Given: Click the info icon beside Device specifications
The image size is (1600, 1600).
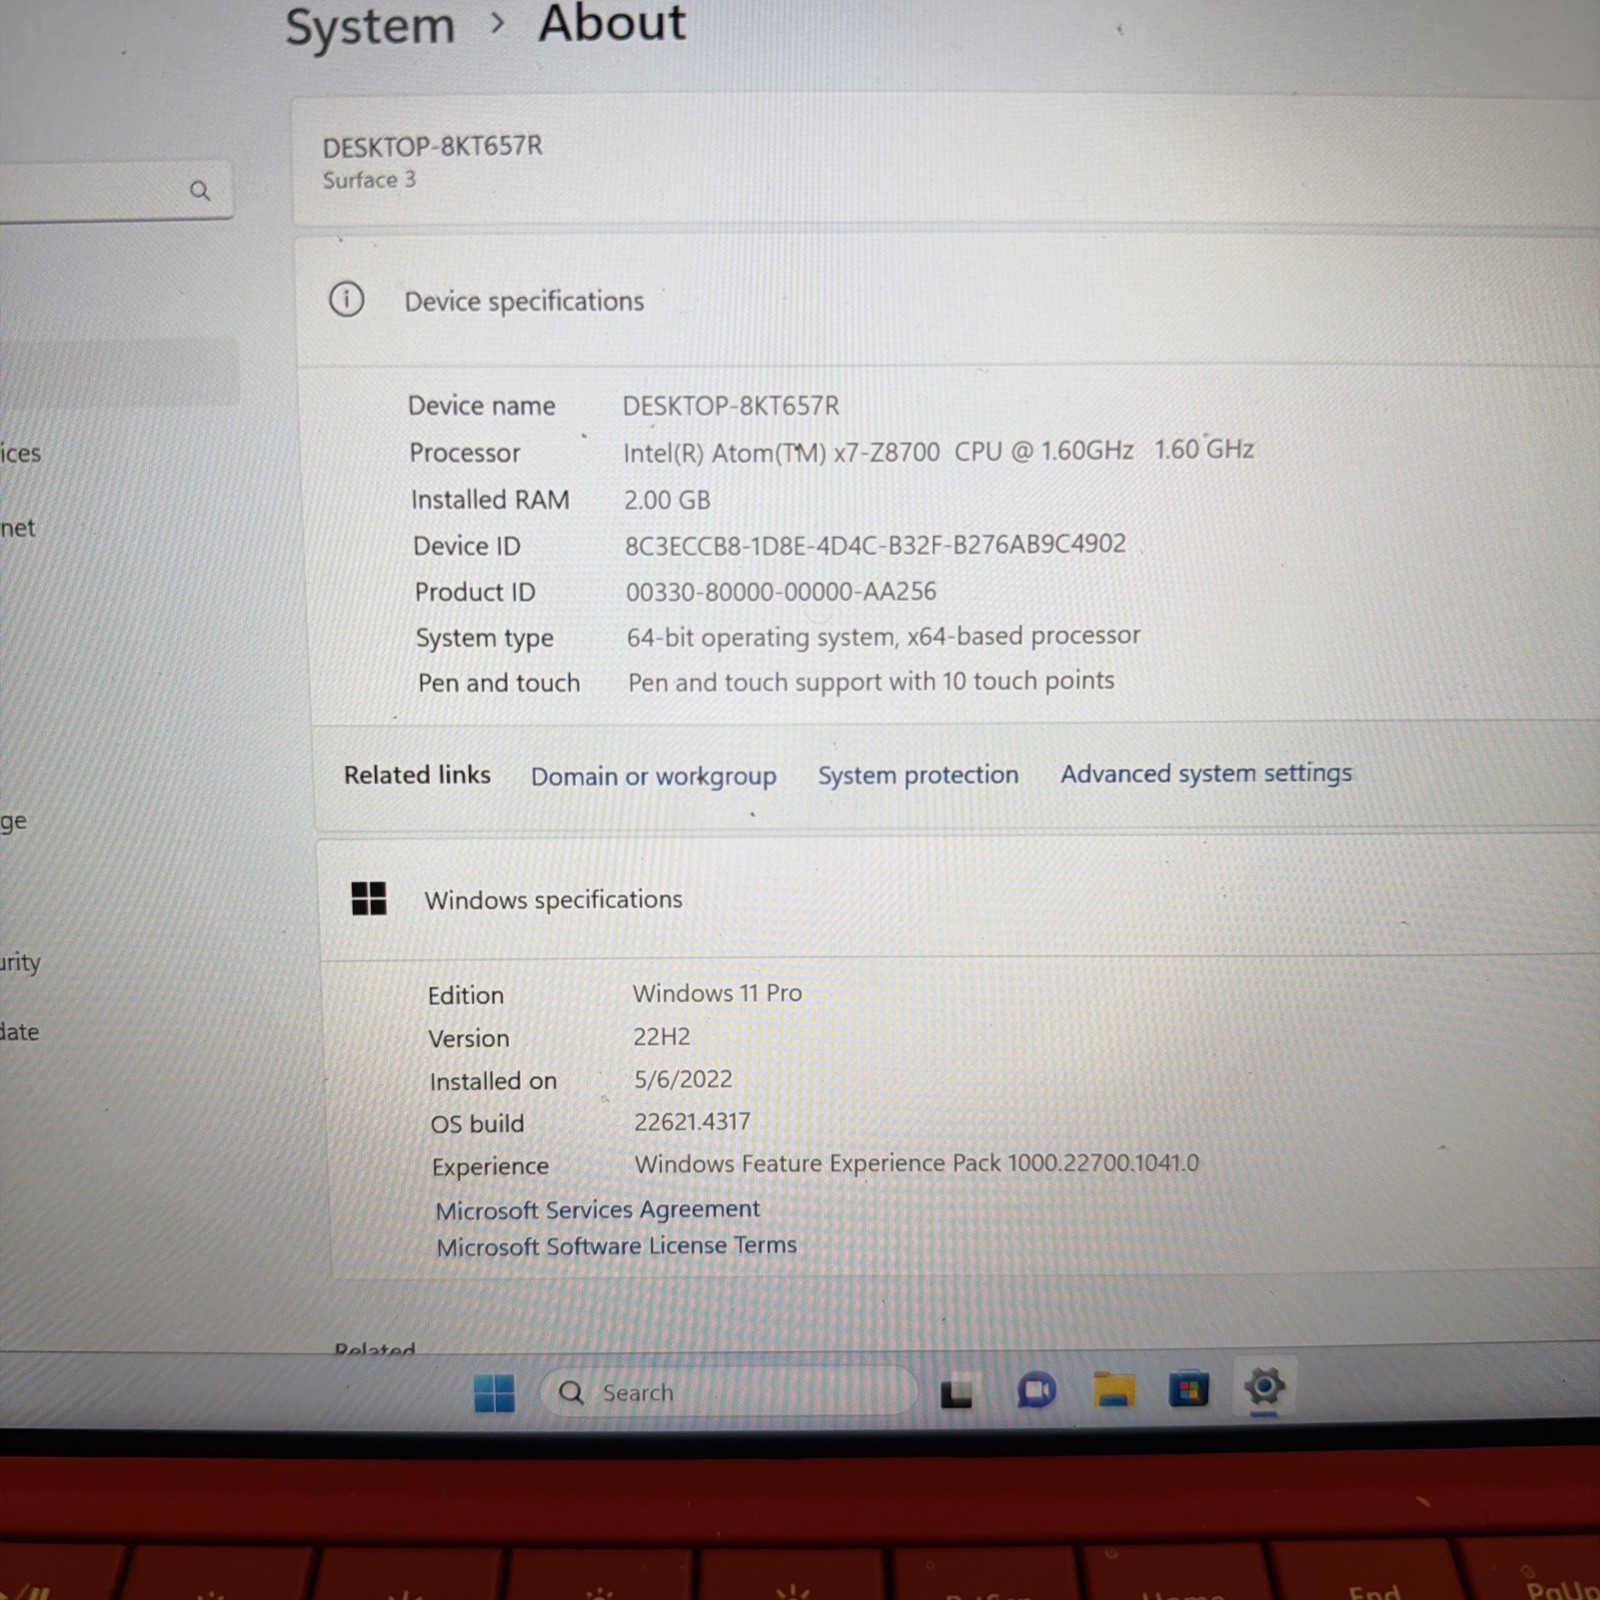Looking at the screenshot, I should (347, 299).
